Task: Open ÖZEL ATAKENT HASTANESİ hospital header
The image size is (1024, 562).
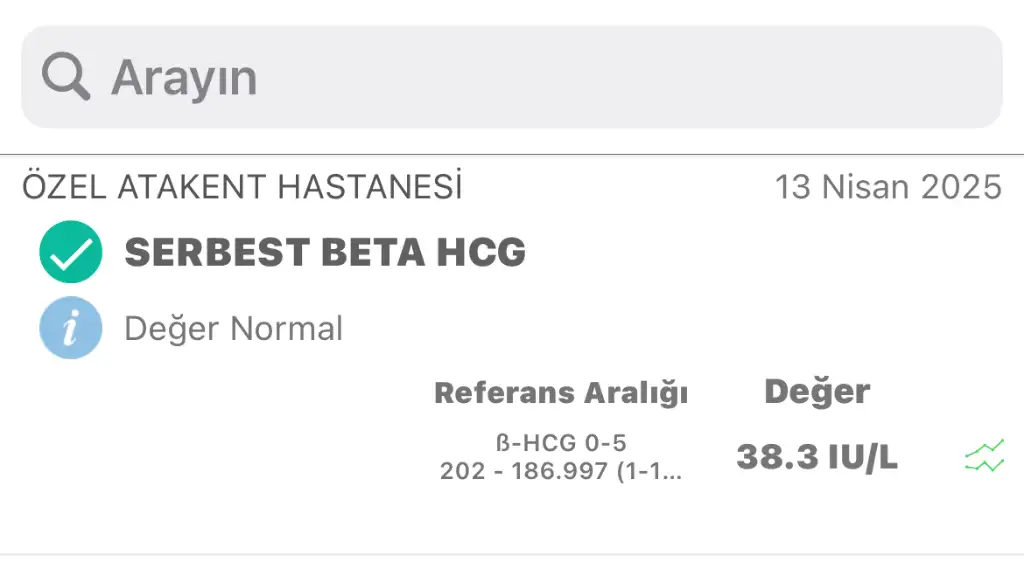Action: point(242,187)
